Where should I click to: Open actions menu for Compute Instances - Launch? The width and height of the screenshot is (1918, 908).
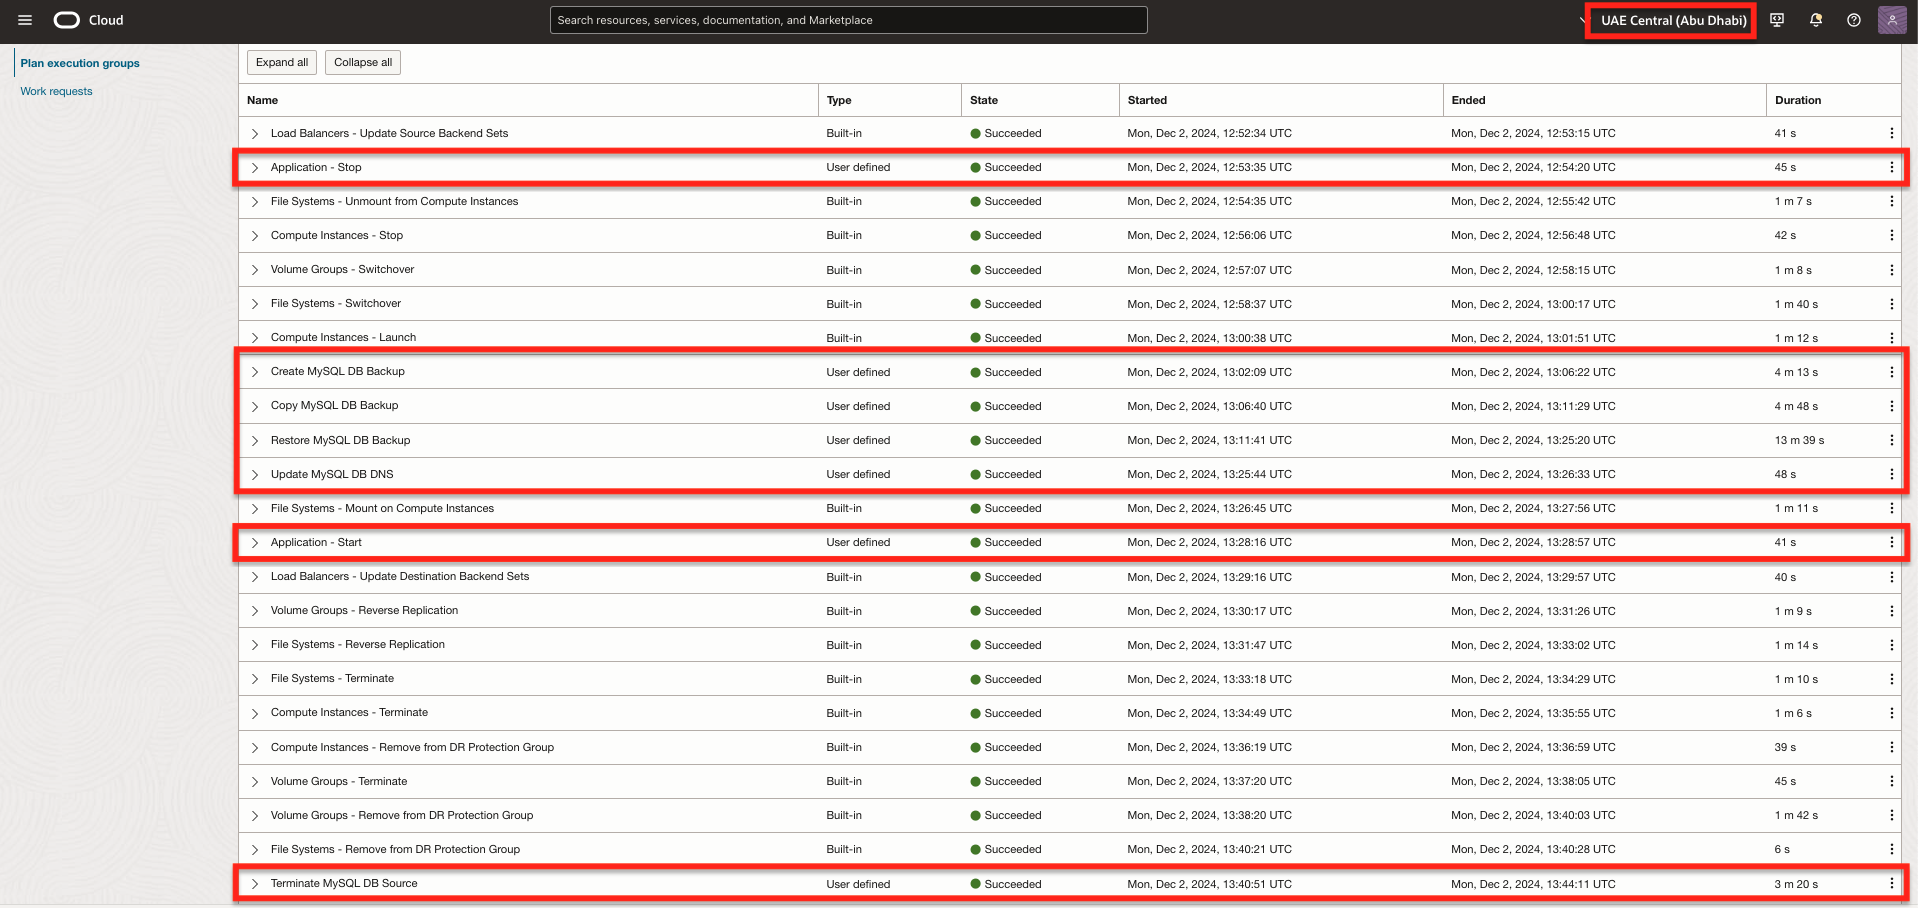point(1891,338)
